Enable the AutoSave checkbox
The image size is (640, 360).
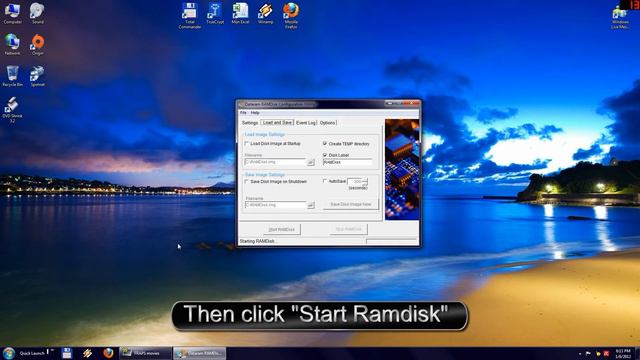tap(325, 181)
